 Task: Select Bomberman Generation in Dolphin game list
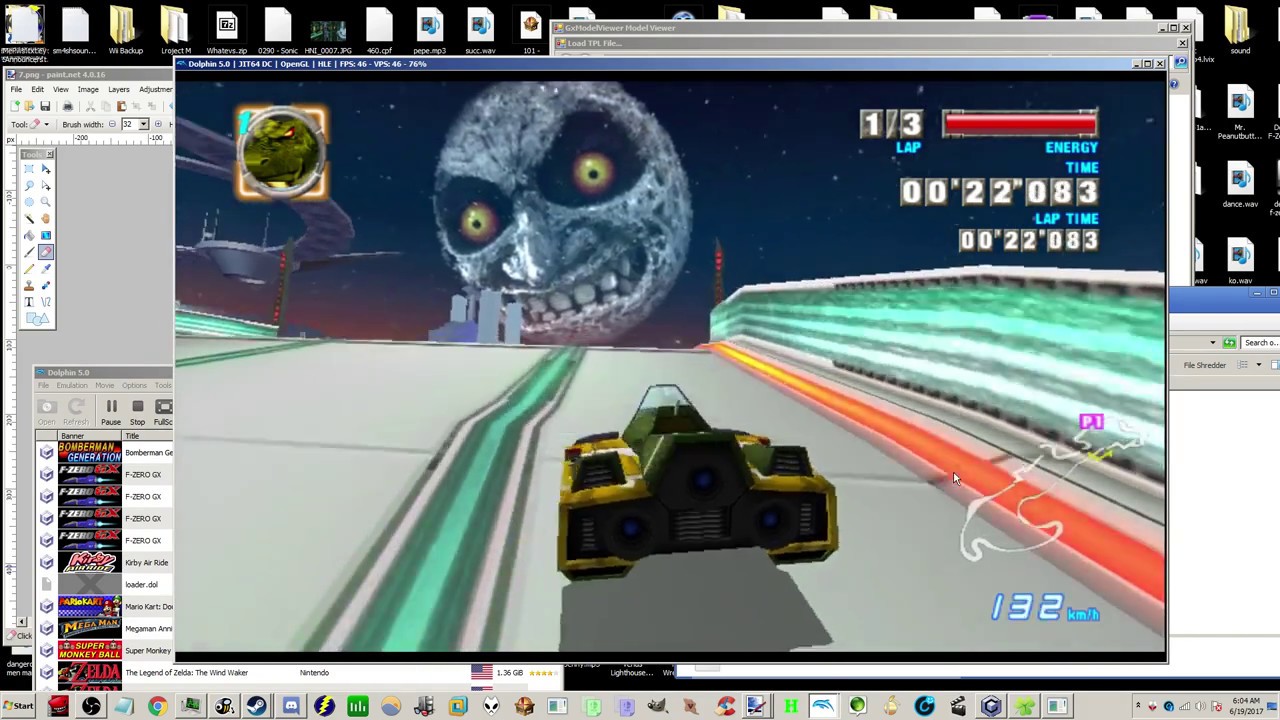[104, 453]
